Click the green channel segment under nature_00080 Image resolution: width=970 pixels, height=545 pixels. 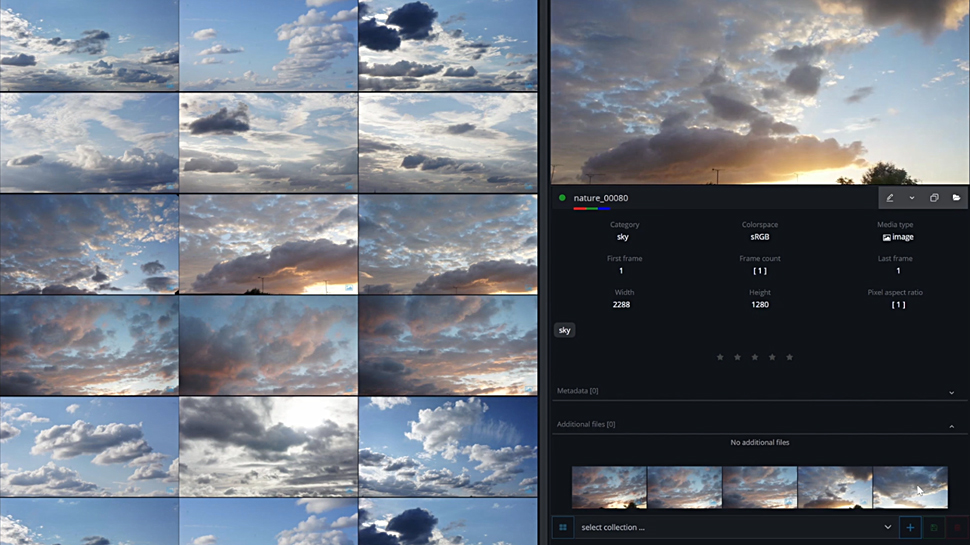[591, 208]
